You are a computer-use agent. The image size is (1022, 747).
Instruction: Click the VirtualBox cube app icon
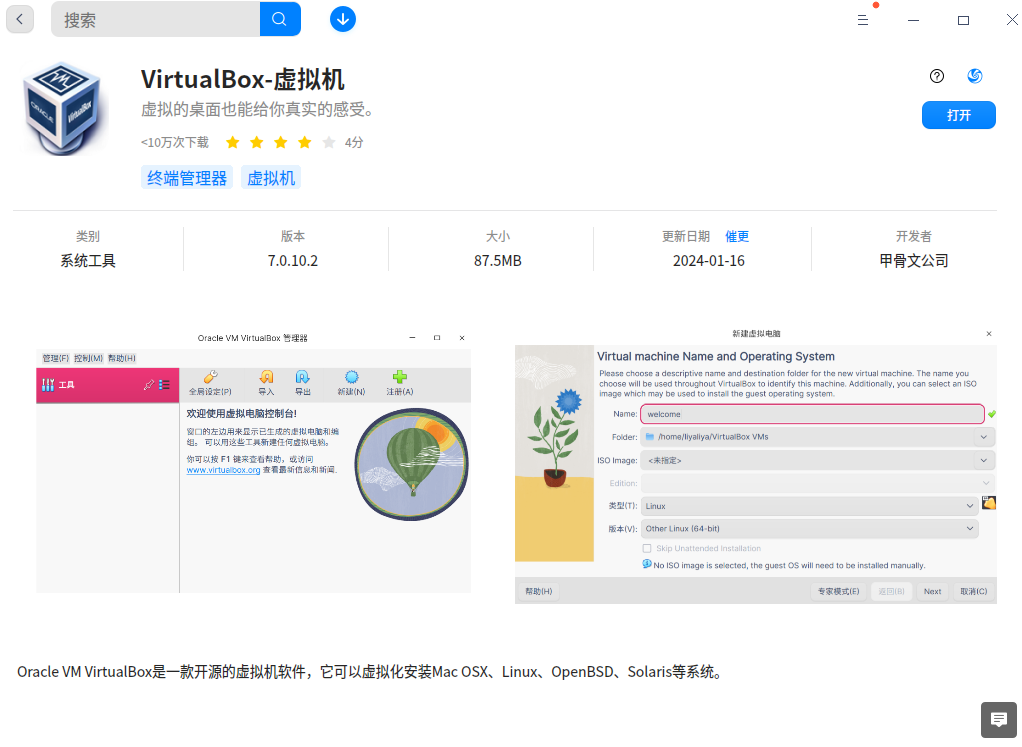pos(63,108)
